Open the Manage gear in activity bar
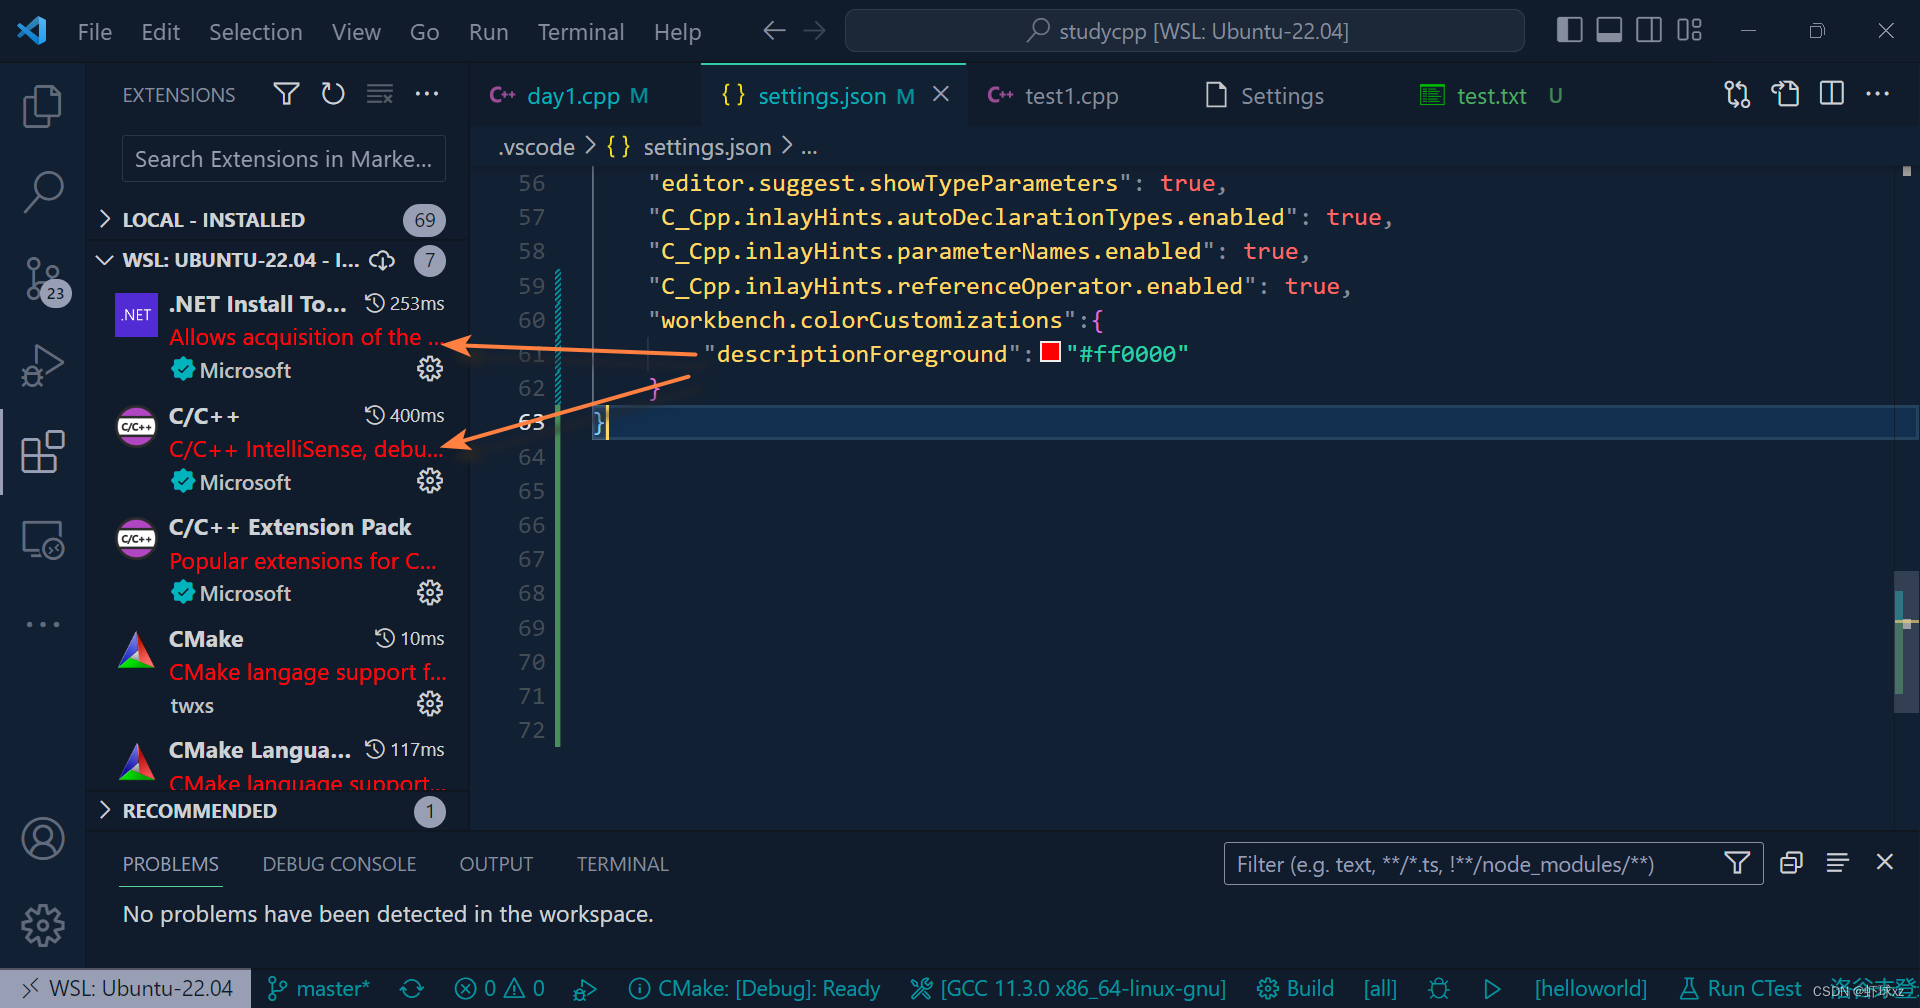The image size is (1920, 1008). [43, 925]
